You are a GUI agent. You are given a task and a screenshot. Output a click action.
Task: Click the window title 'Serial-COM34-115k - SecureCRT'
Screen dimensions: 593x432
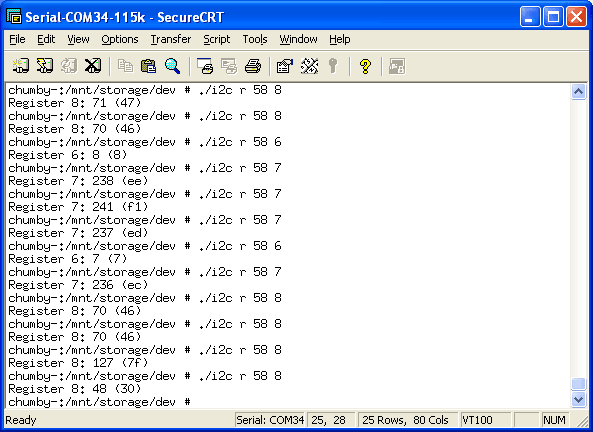124,17
